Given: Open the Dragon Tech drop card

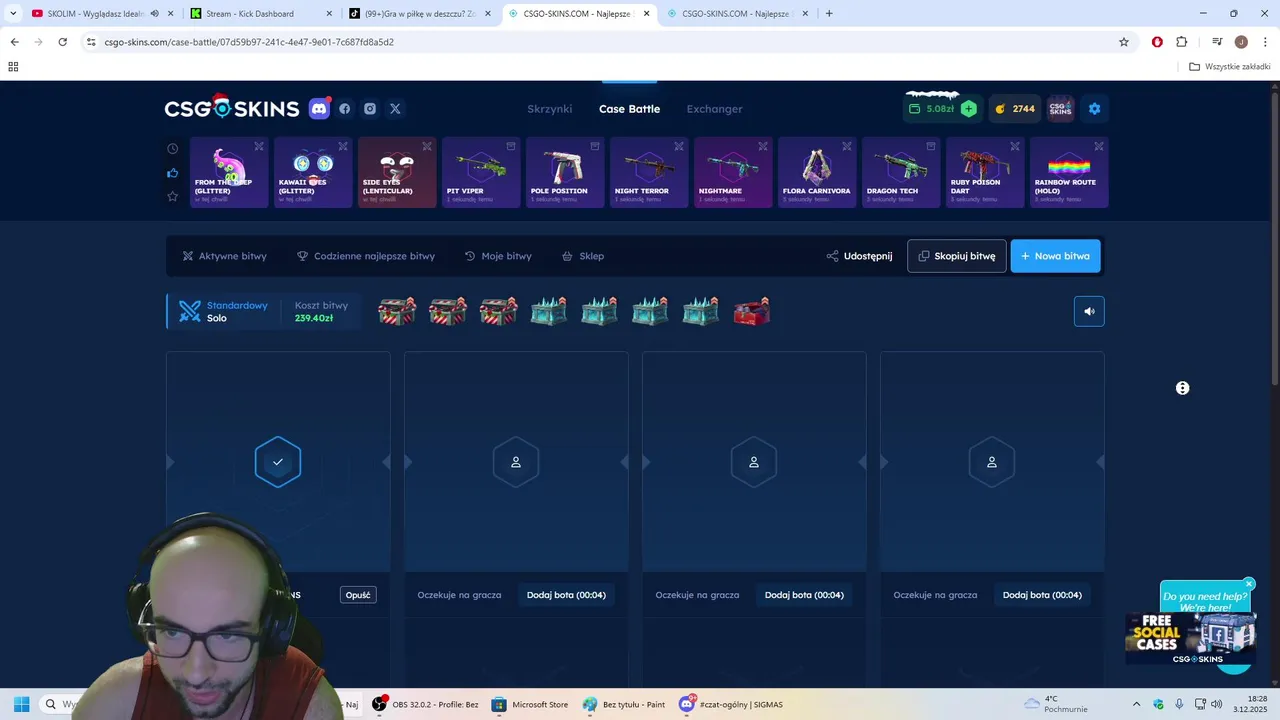Looking at the screenshot, I should coord(901,172).
